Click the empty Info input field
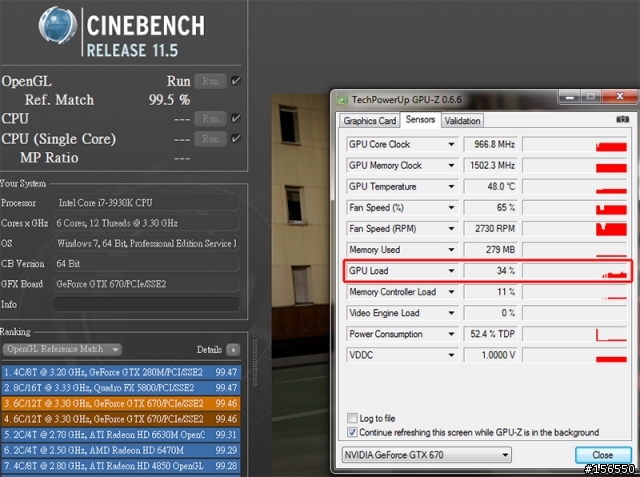The width and height of the screenshot is (640, 477). (x=146, y=304)
